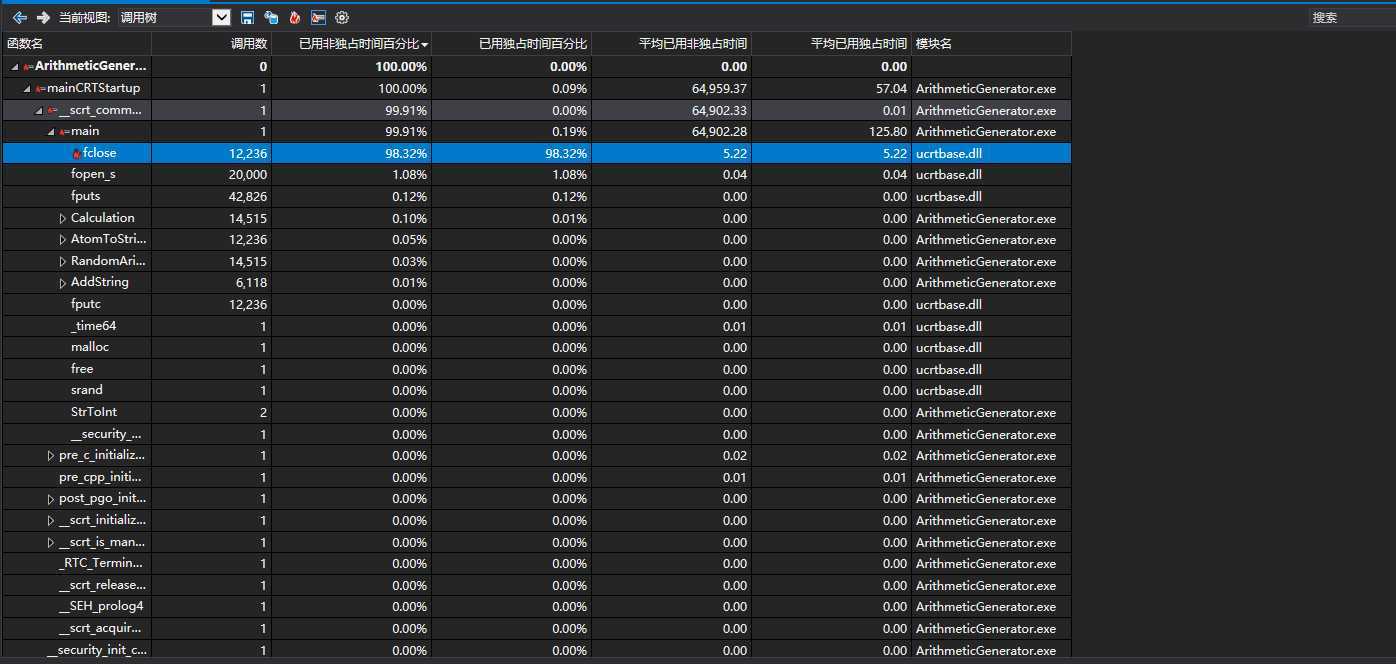Viewport: 1396px width, 664px height.
Task: Click the 125.80 exclusive time for main
Action: pyautogui.click(x=886, y=132)
